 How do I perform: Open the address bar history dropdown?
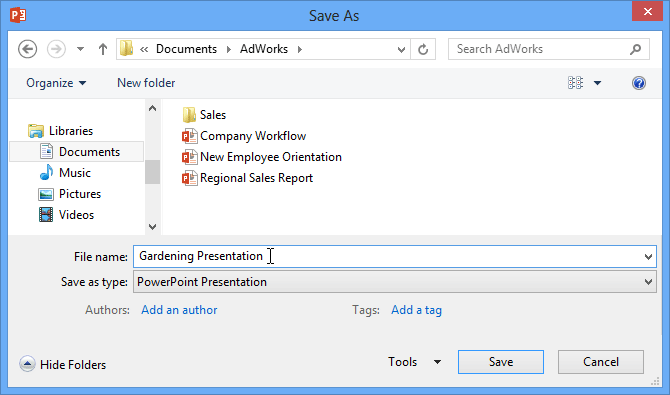pyautogui.click(x=401, y=50)
